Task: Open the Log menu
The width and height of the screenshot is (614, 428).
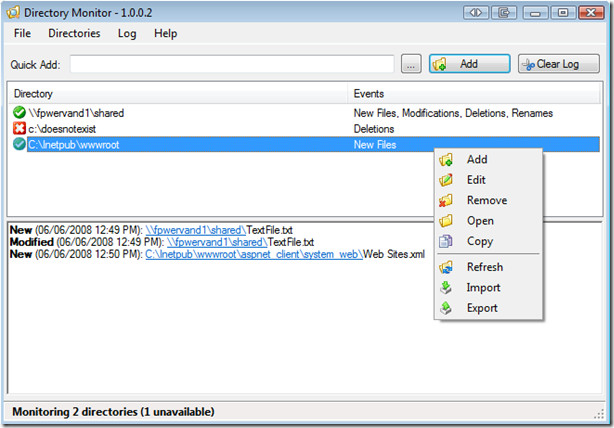Action: [127, 34]
